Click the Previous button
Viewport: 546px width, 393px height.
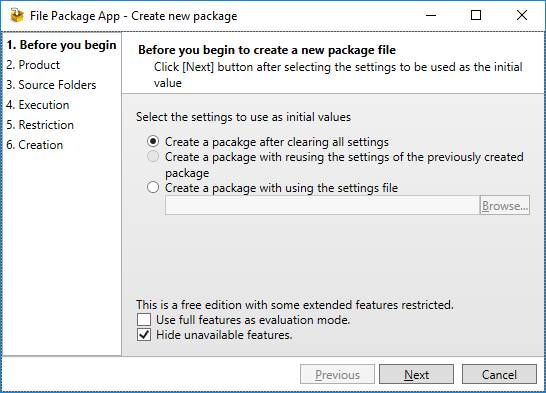[337, 374]
